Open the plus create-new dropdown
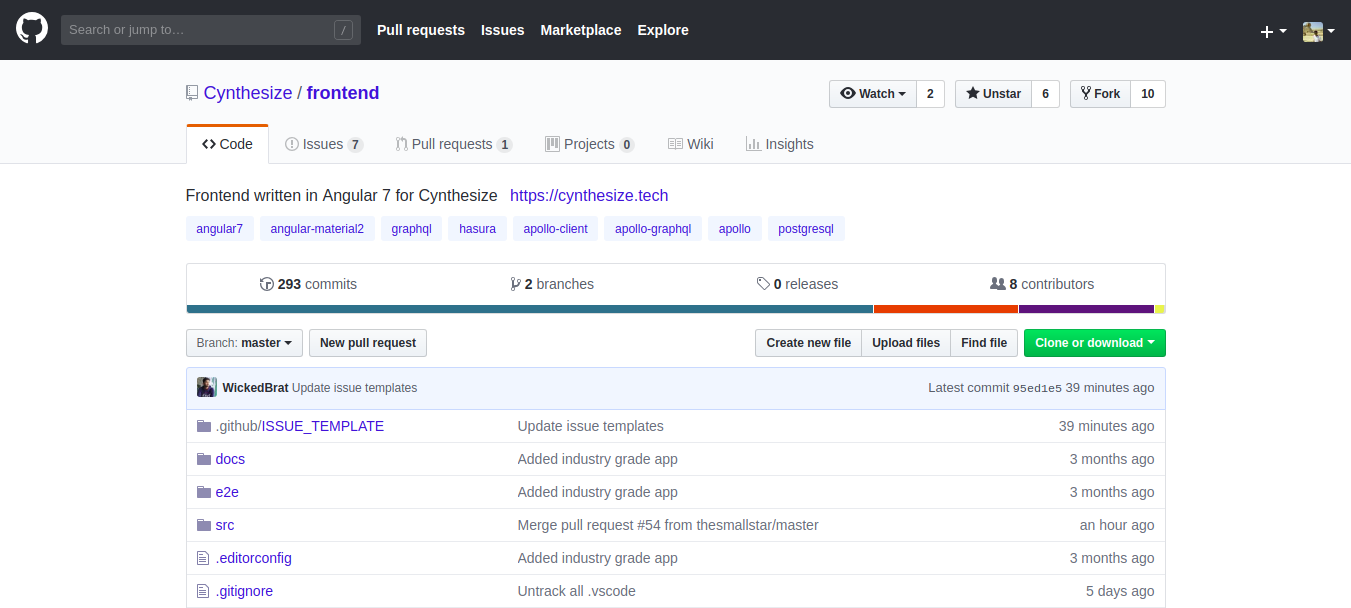The width and height of the screenshot is (1351, 608). pyautogui.click(x=1273, y=31)
